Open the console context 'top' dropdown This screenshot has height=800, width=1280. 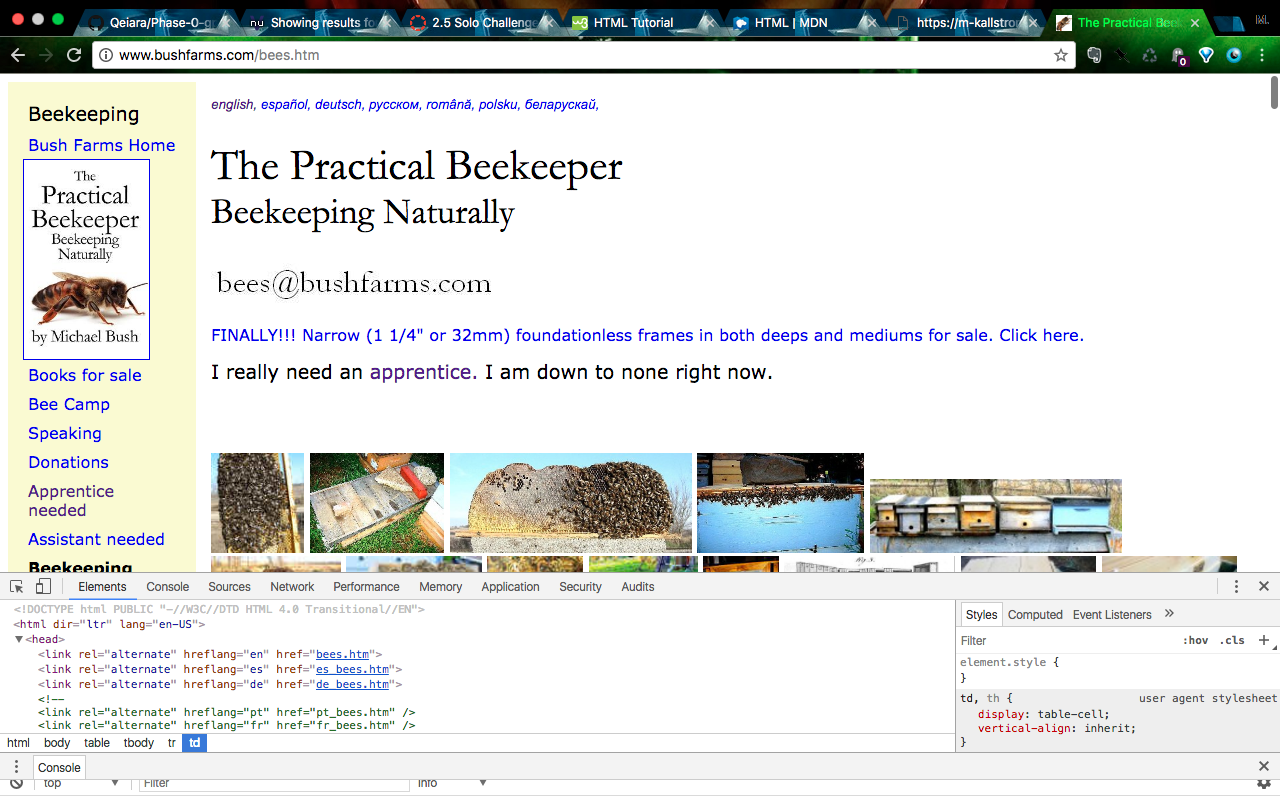pos(80,783)
